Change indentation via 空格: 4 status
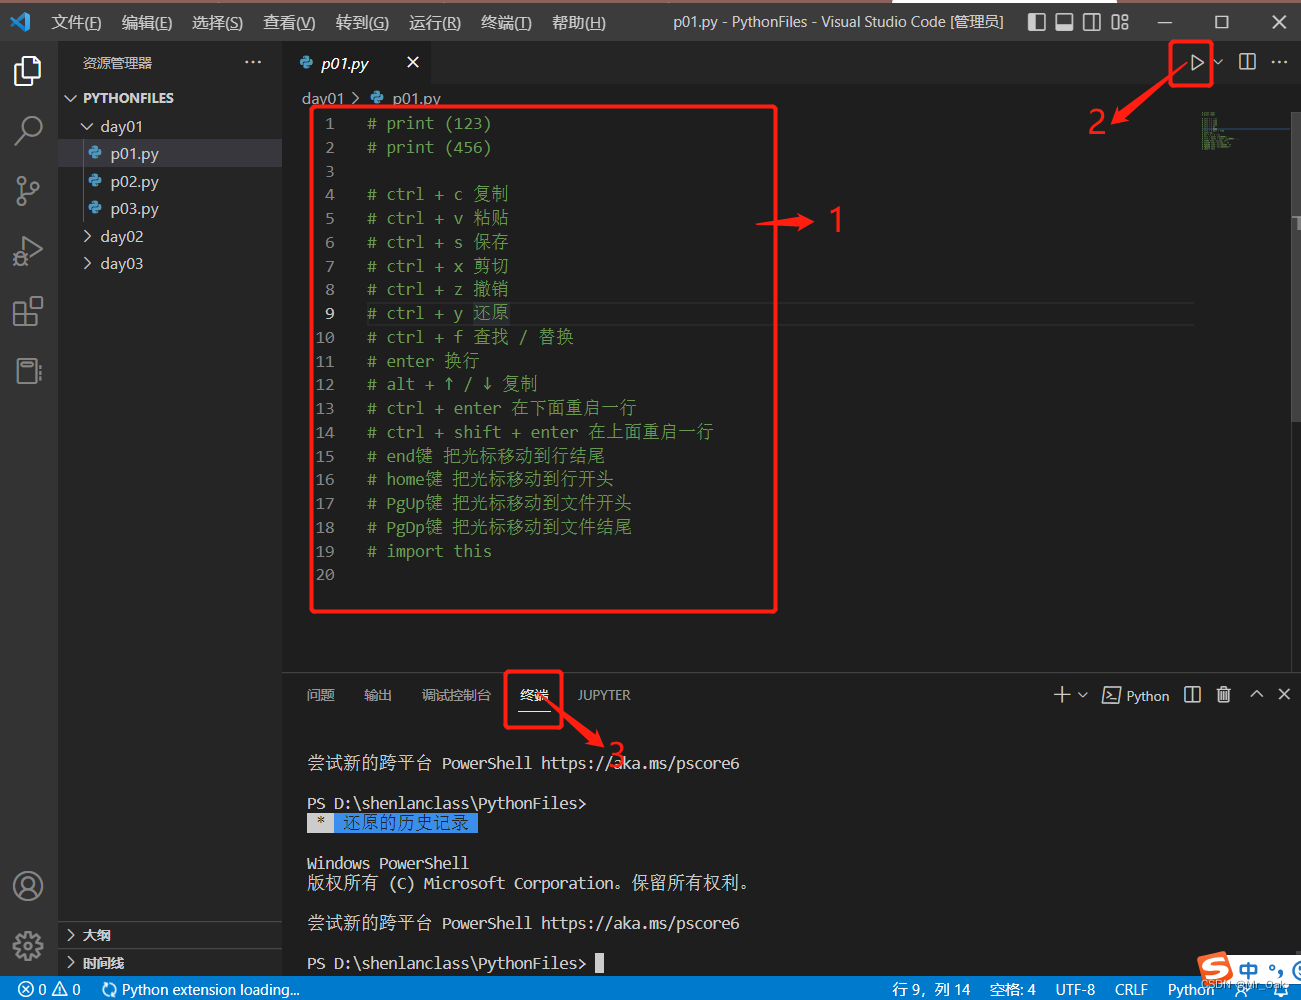 [x=1012, y=989]
